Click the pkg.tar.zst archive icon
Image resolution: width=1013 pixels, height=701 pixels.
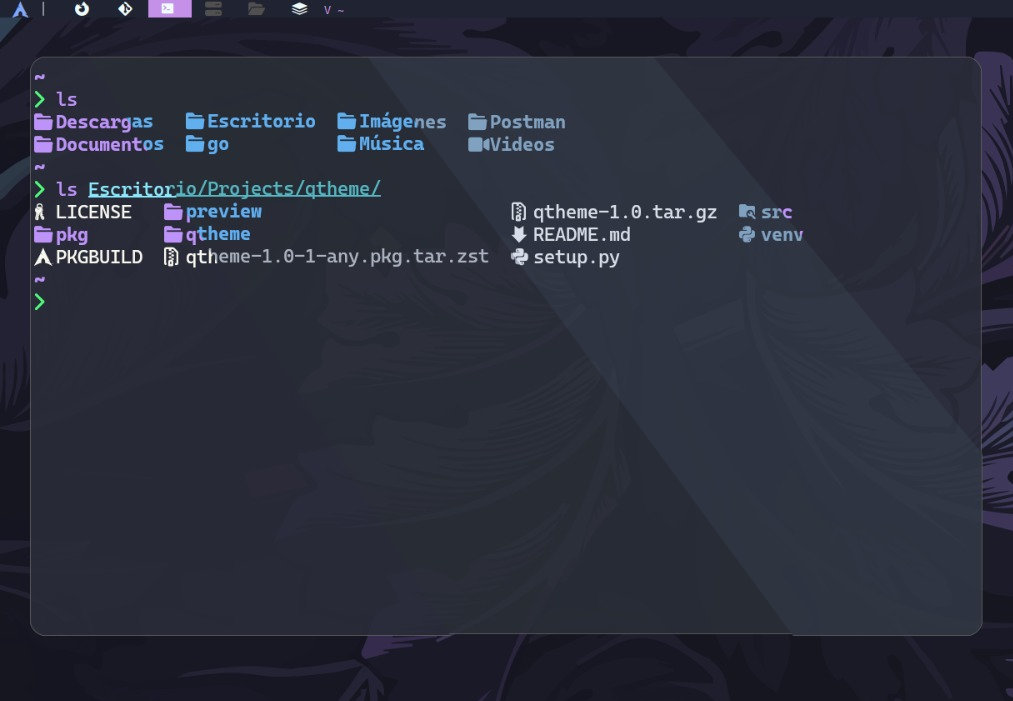(x=171, y=257)
